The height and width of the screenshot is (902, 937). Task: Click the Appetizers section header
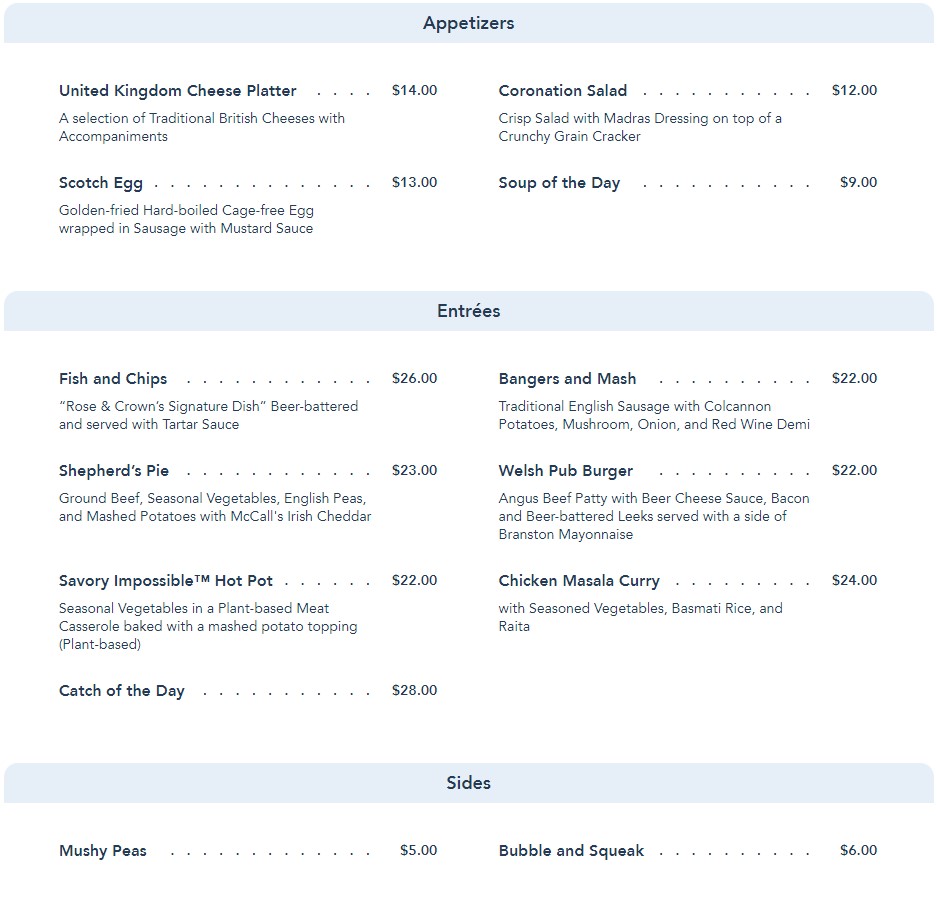click(468, 23)
